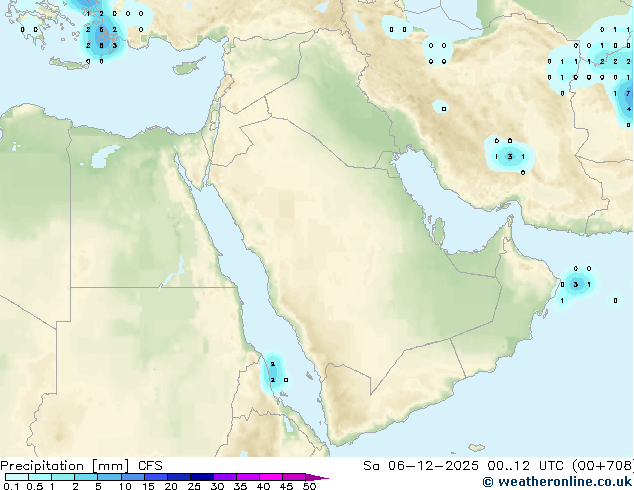Image resolution: width=634 pixels, height=490 pixels.
Task: Click the '7' precipitation value on map
Action: point(628,93)
